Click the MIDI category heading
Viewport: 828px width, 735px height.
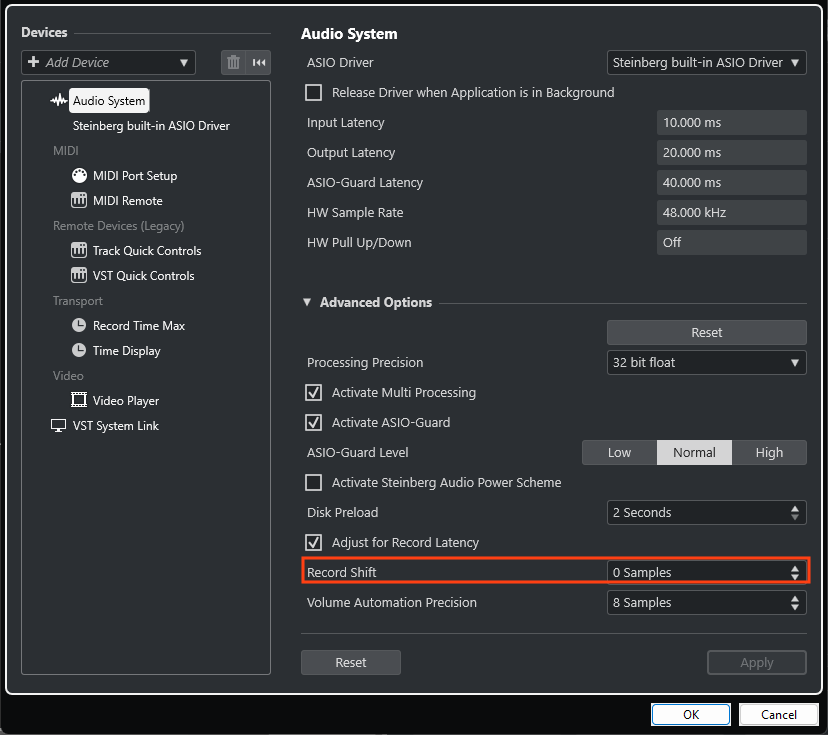click(x=65, y=150)
